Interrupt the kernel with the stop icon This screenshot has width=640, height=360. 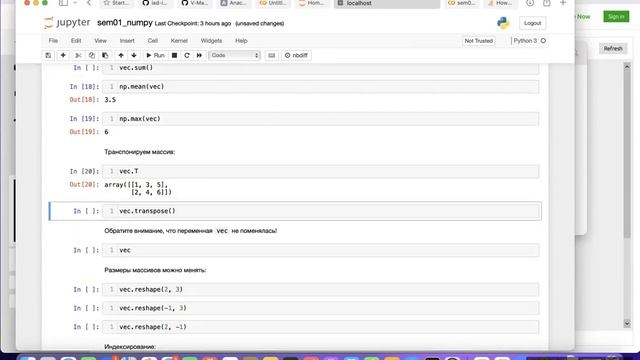click(174, 56)
